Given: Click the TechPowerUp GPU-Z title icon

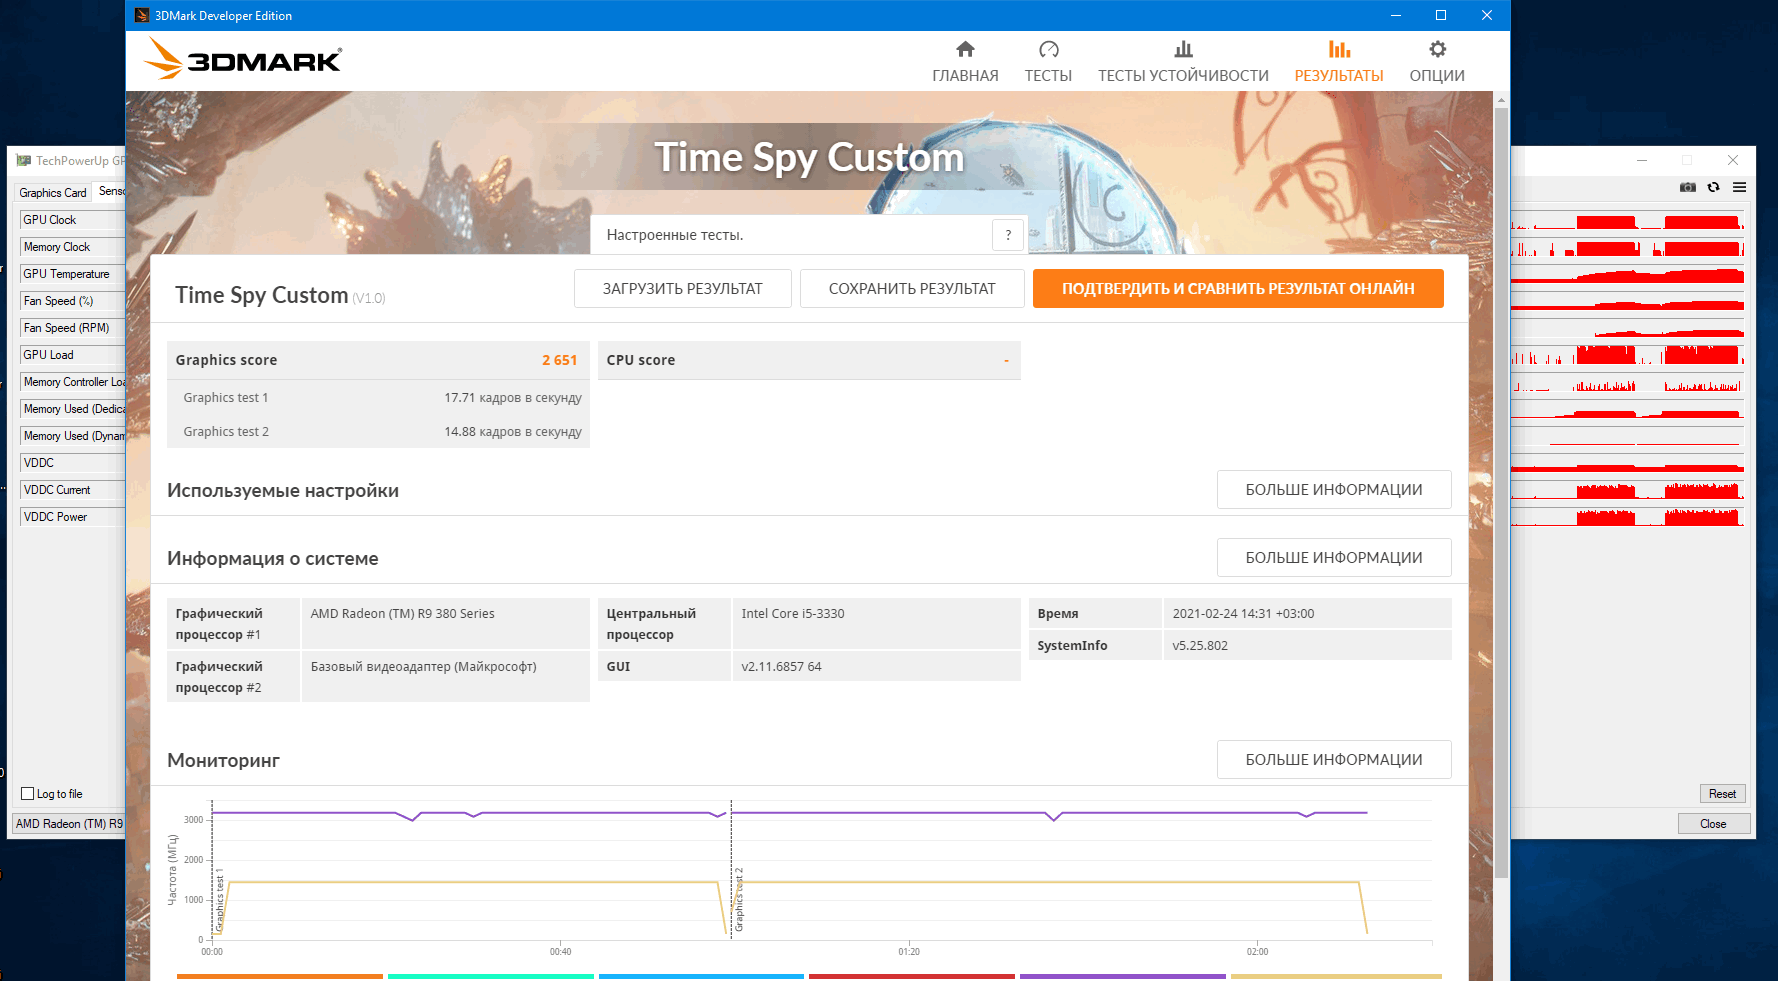Looking at the screenshot, I should [x=24, y=160].
